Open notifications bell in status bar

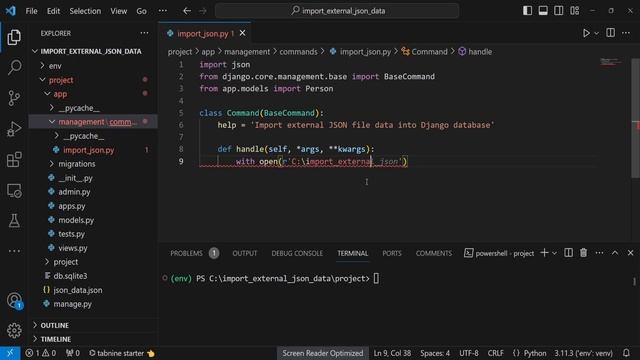point(626,353)
